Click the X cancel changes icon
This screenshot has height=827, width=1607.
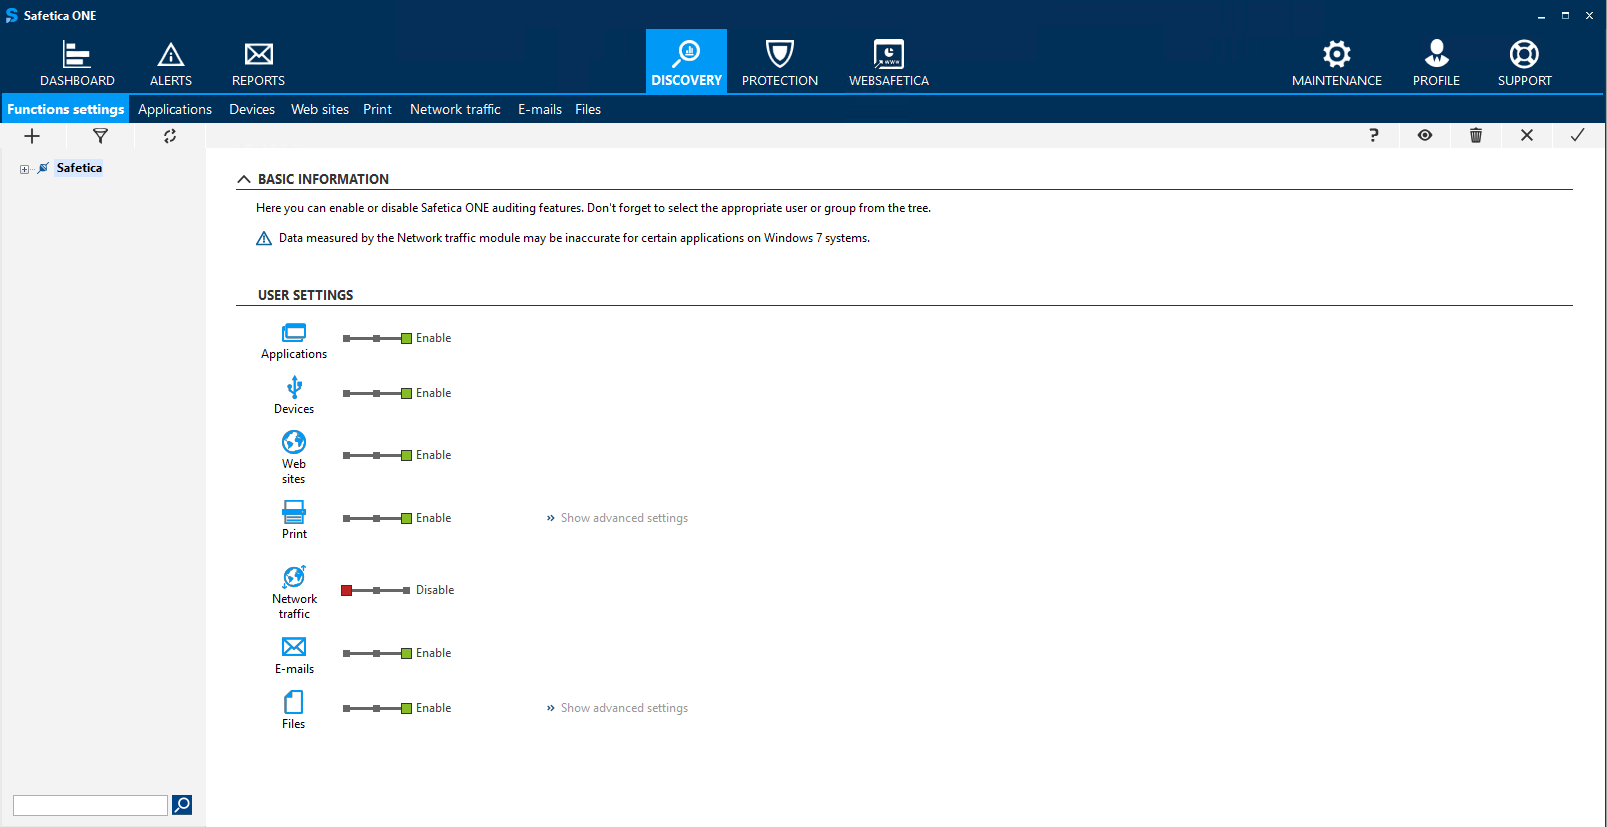coord(1526,135)
